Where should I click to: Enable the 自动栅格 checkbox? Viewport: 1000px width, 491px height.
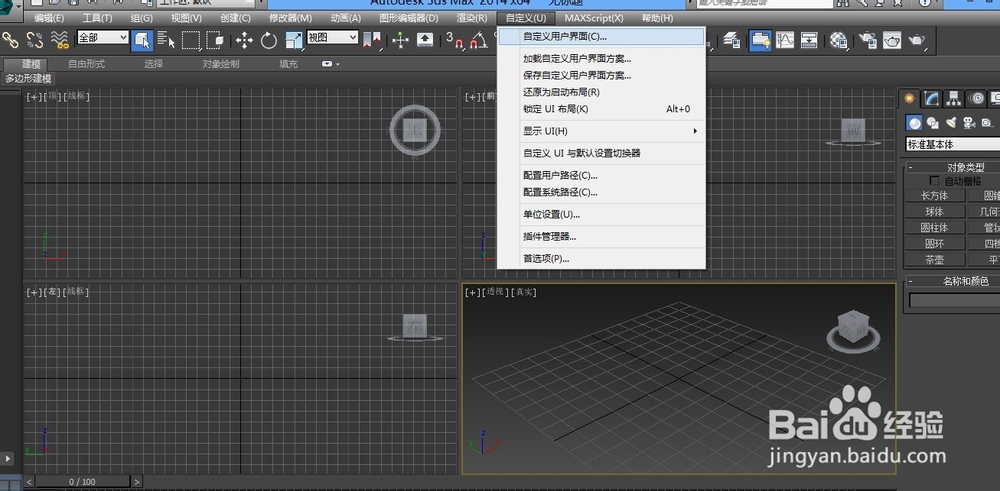pyautogui.click(x=935, y=181)
